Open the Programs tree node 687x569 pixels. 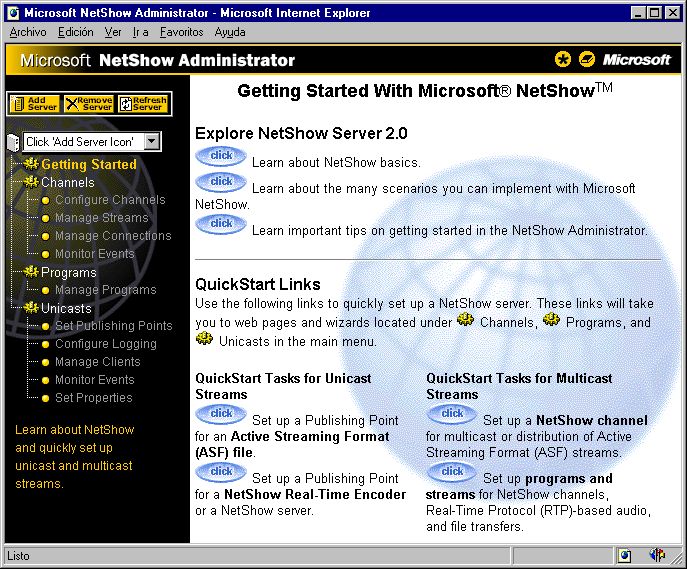click(68, 272)
